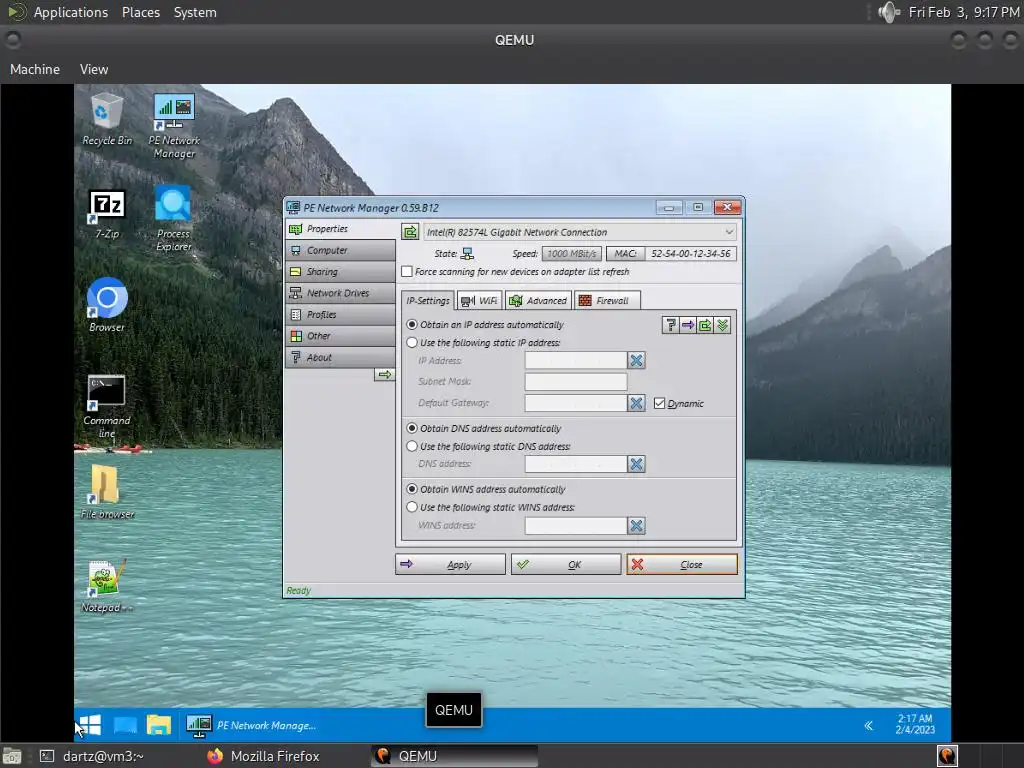Select Use the following static IP address
This screenshot has height=768, width=1024.
coord(411,342)
